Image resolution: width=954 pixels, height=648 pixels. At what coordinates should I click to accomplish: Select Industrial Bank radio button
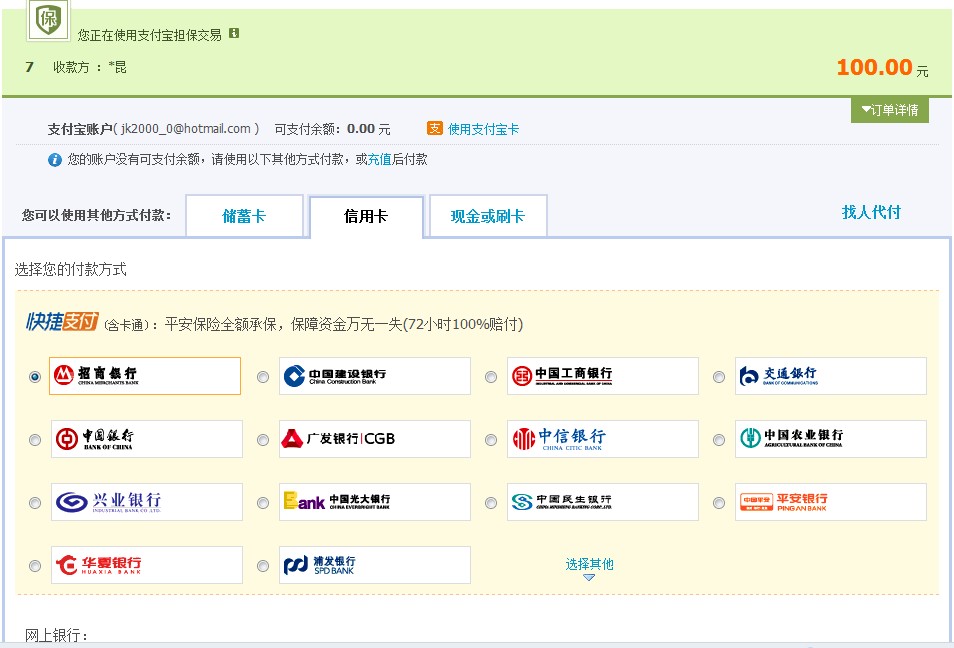[35, 503]
